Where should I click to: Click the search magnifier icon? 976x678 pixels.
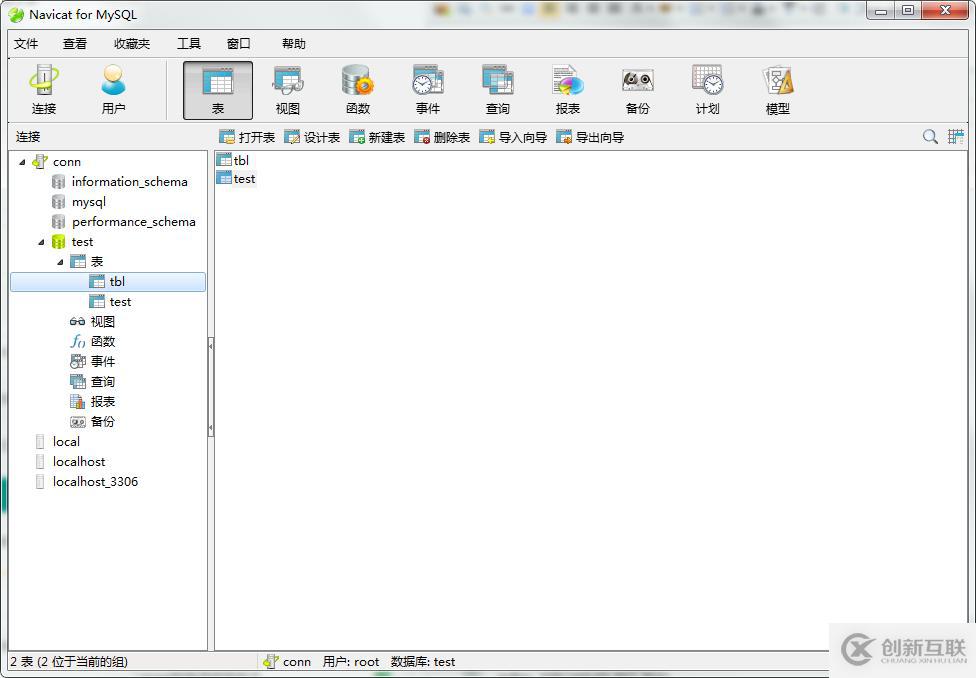pos(930,137)
